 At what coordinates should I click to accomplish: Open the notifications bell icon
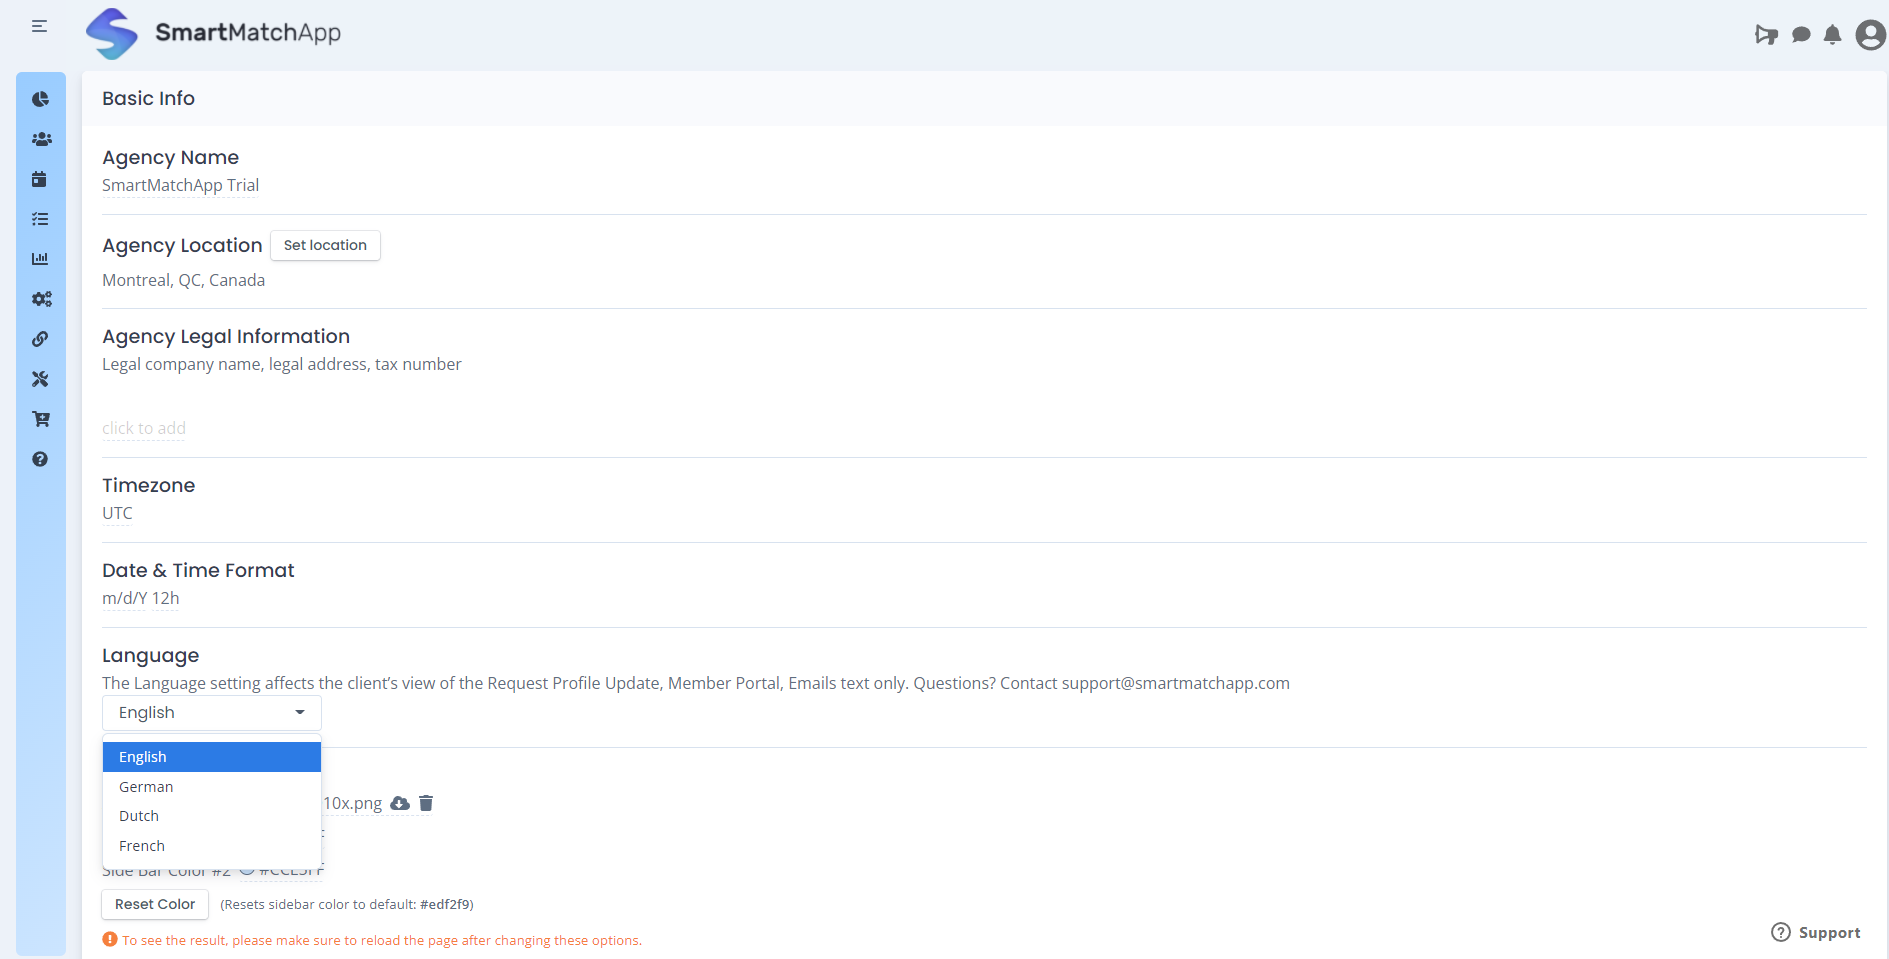point(1832,35)
